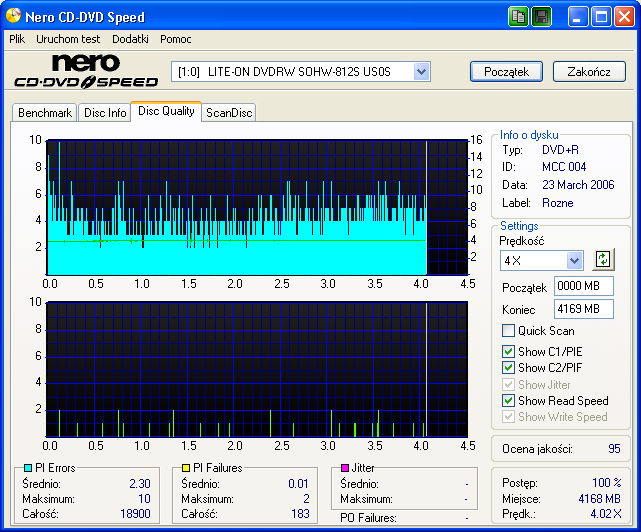Screen dimensions: 641x532
Task: Click the PI Failures graph area
Action: click(257, 370)
